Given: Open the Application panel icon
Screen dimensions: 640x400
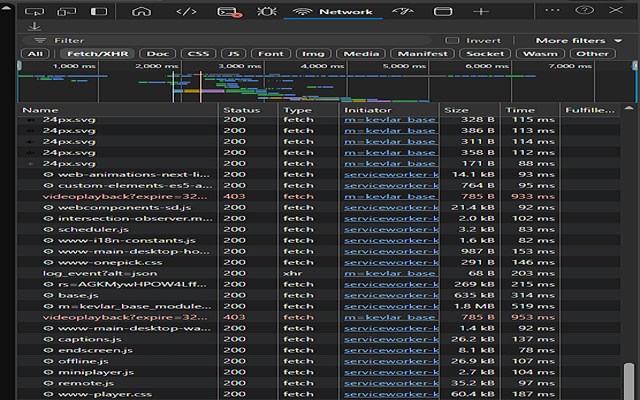Looking at the screenshot, I should [x=443, y=12].
